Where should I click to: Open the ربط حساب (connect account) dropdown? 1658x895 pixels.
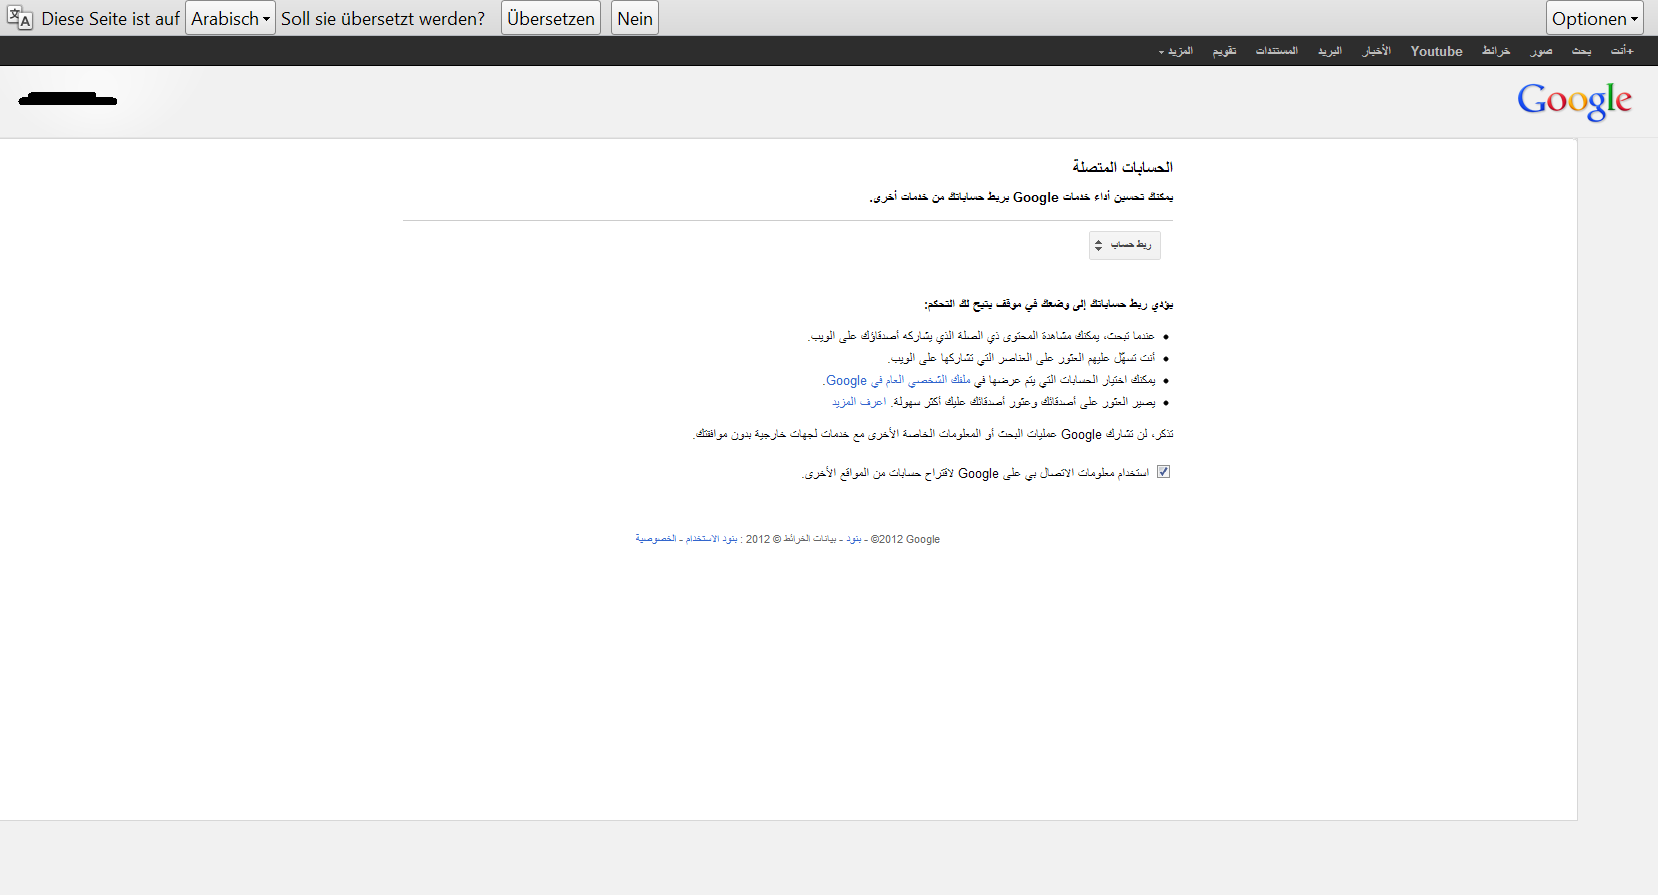tap(1125, 245)
